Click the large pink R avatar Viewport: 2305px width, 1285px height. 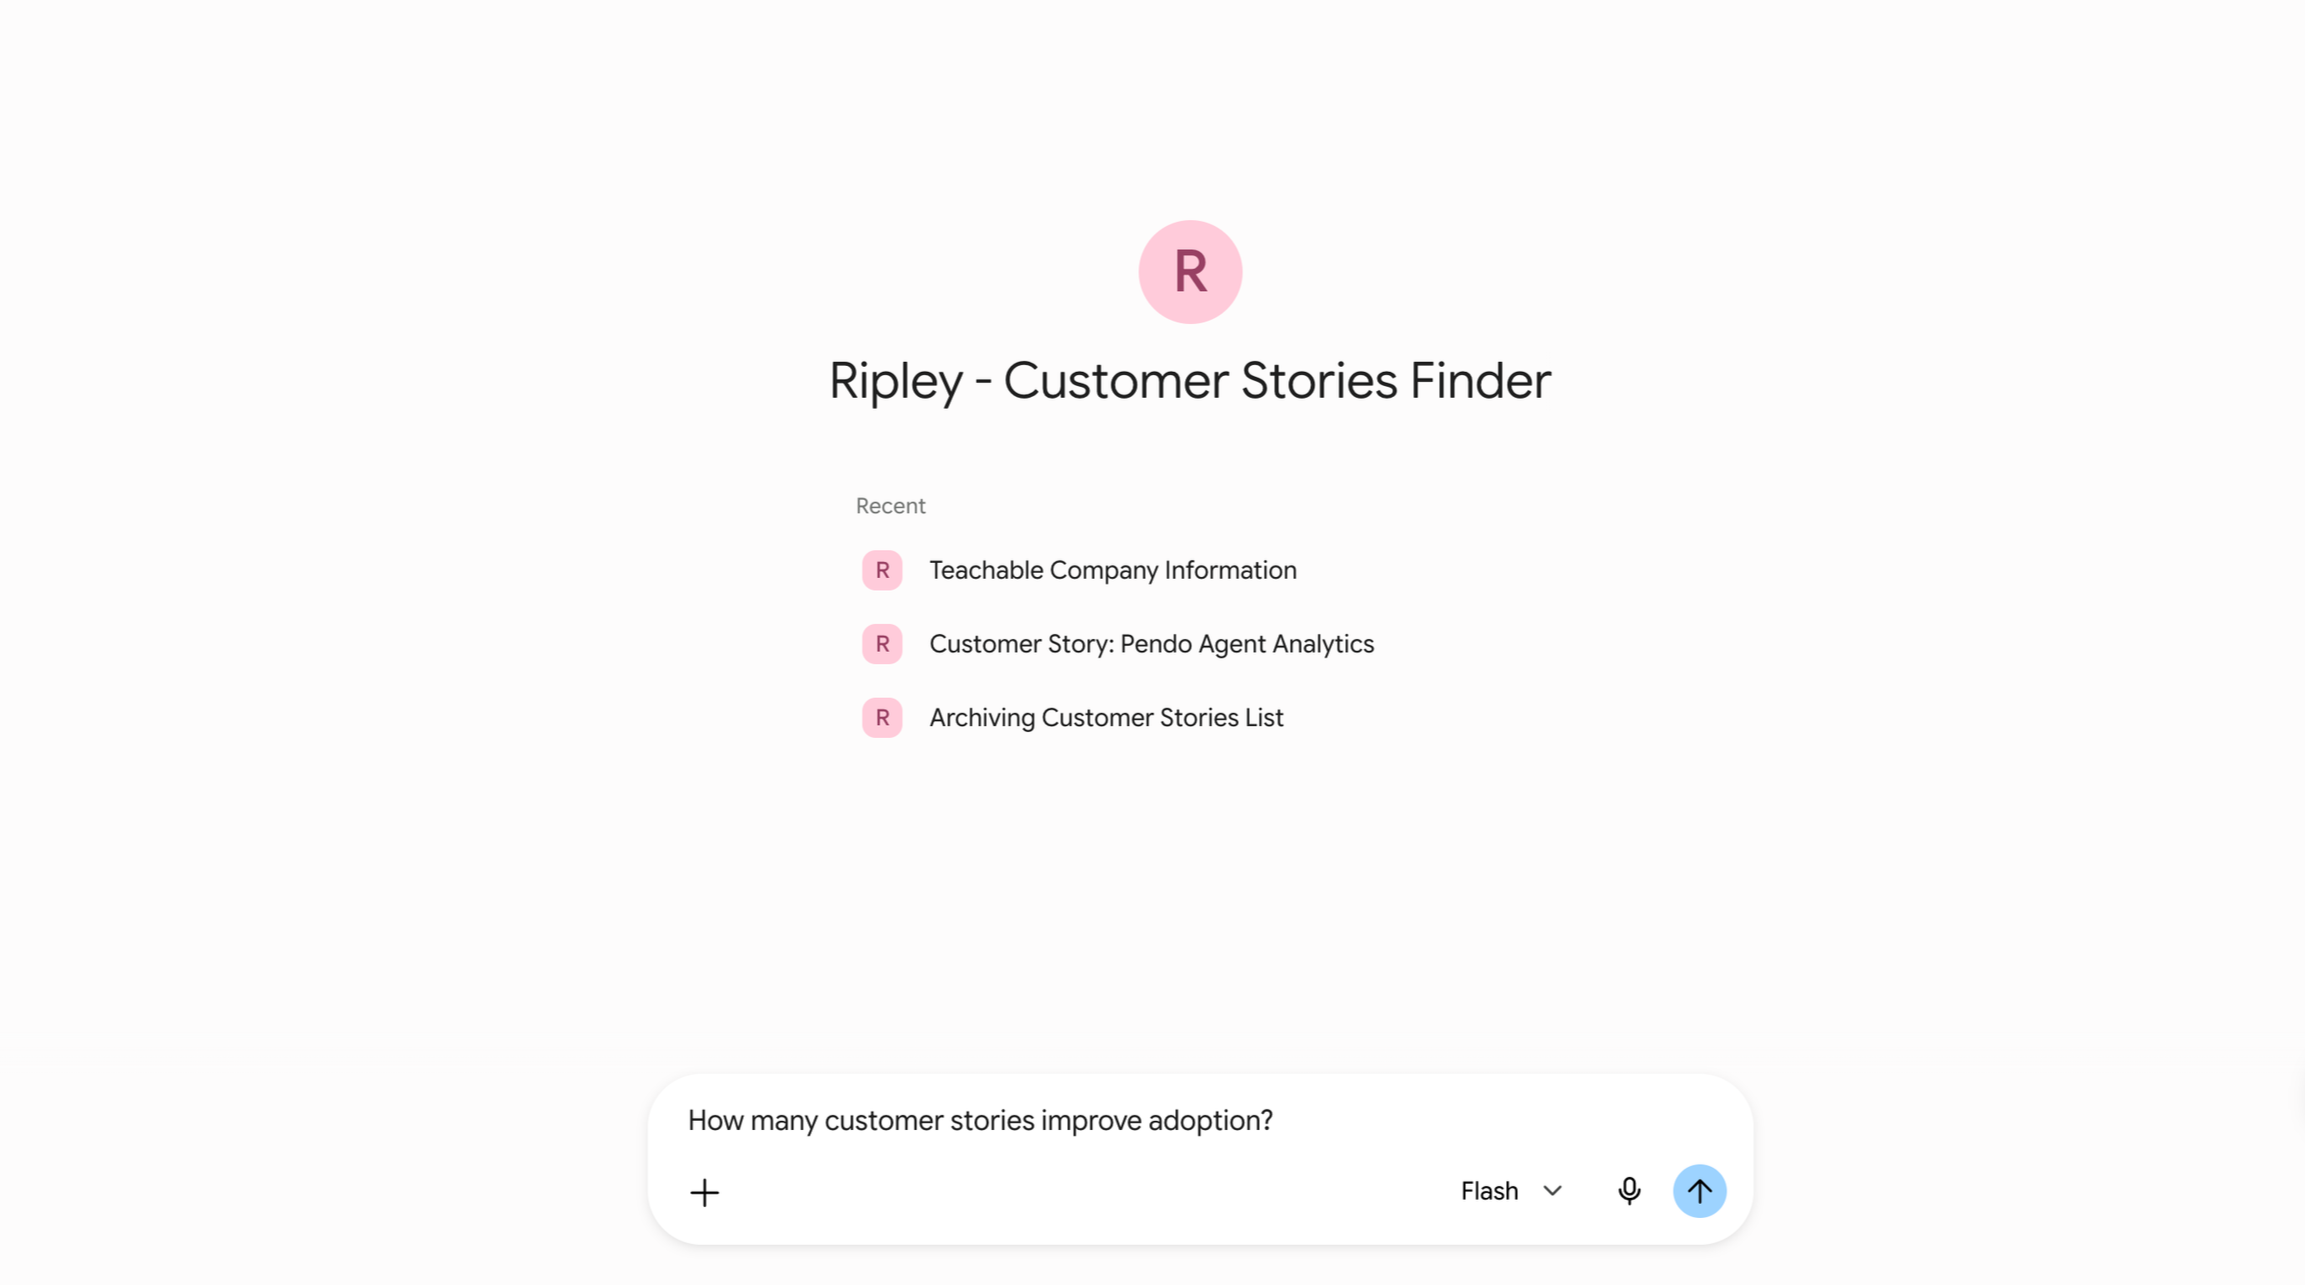[1190, 272]
